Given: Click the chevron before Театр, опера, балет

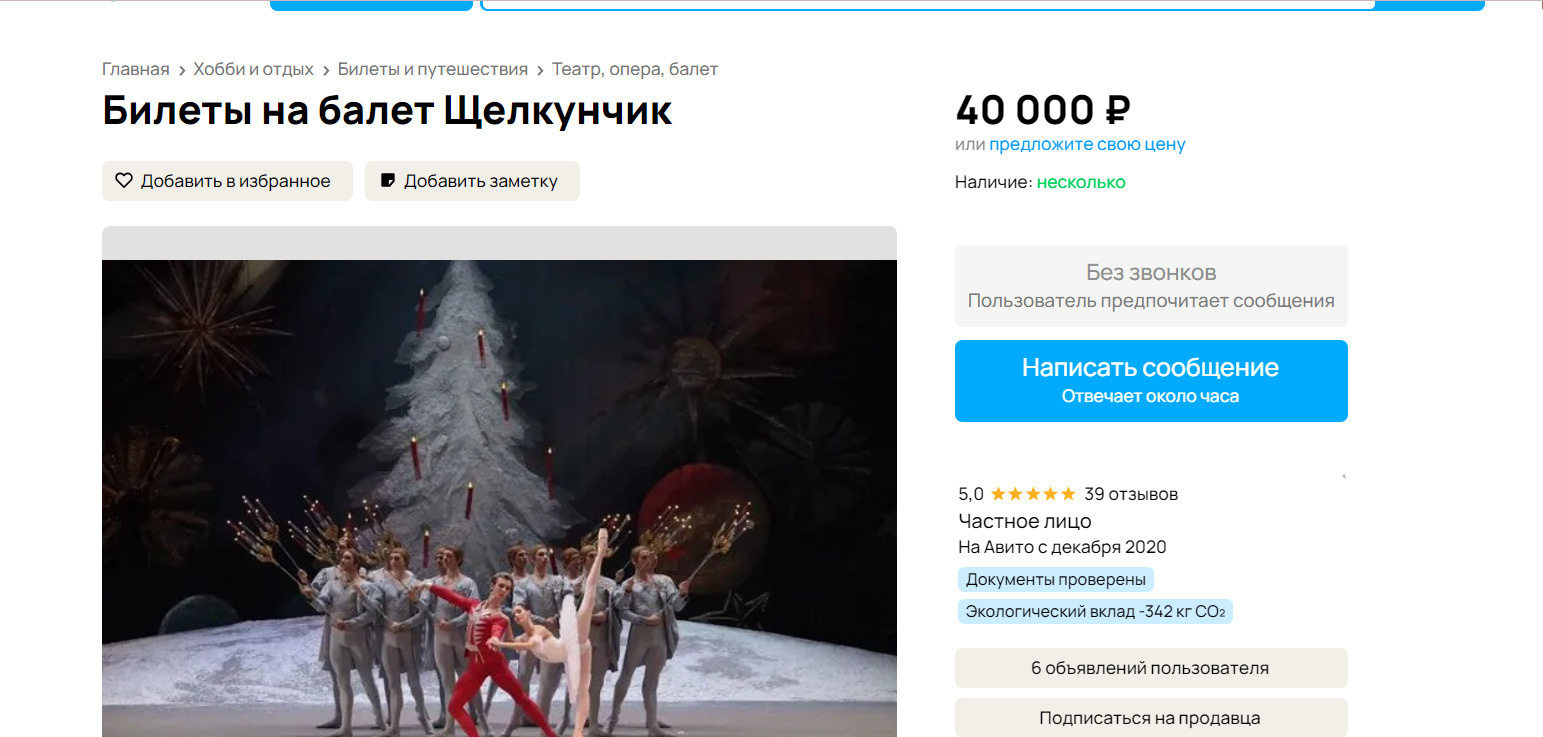Looking at the screenshot, I should click(x=540, y=70).
